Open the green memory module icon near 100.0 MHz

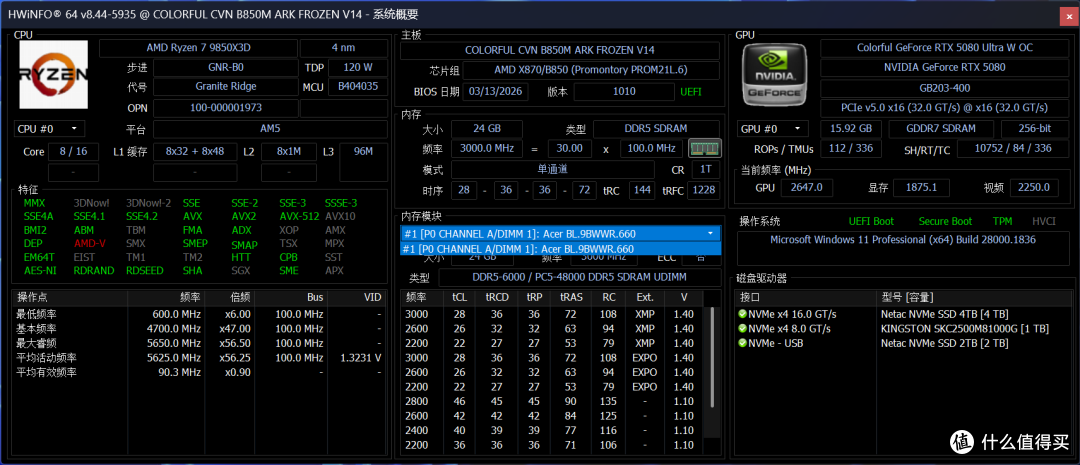(705, 148)
